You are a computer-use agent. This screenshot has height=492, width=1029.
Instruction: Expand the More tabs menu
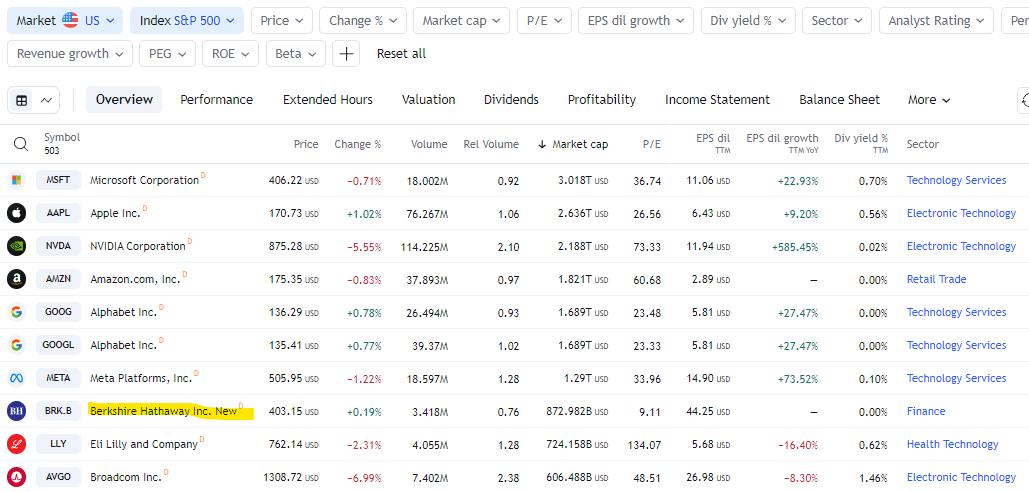coord(929,100)
